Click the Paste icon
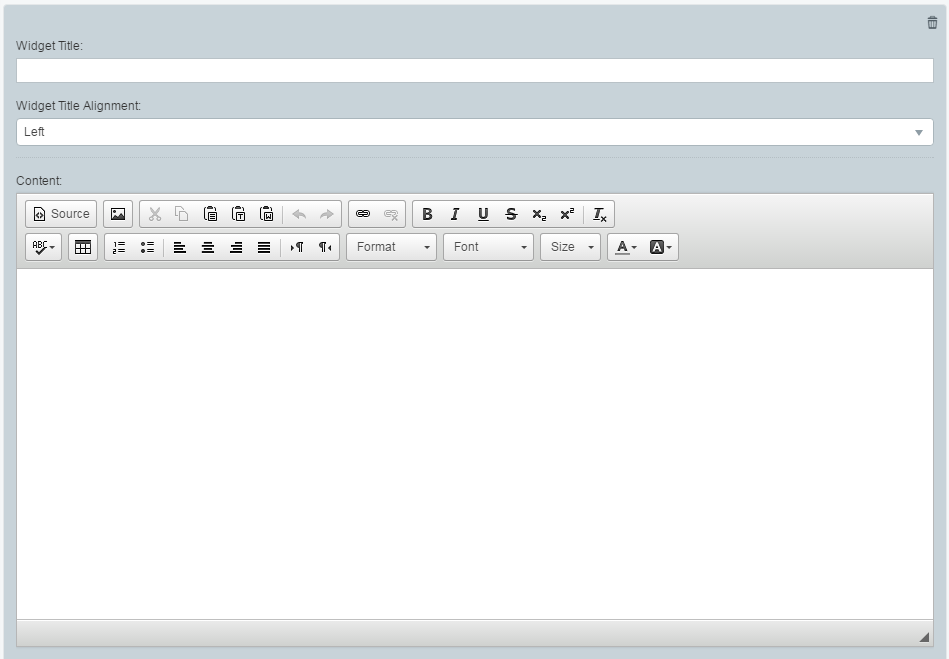 210,214
